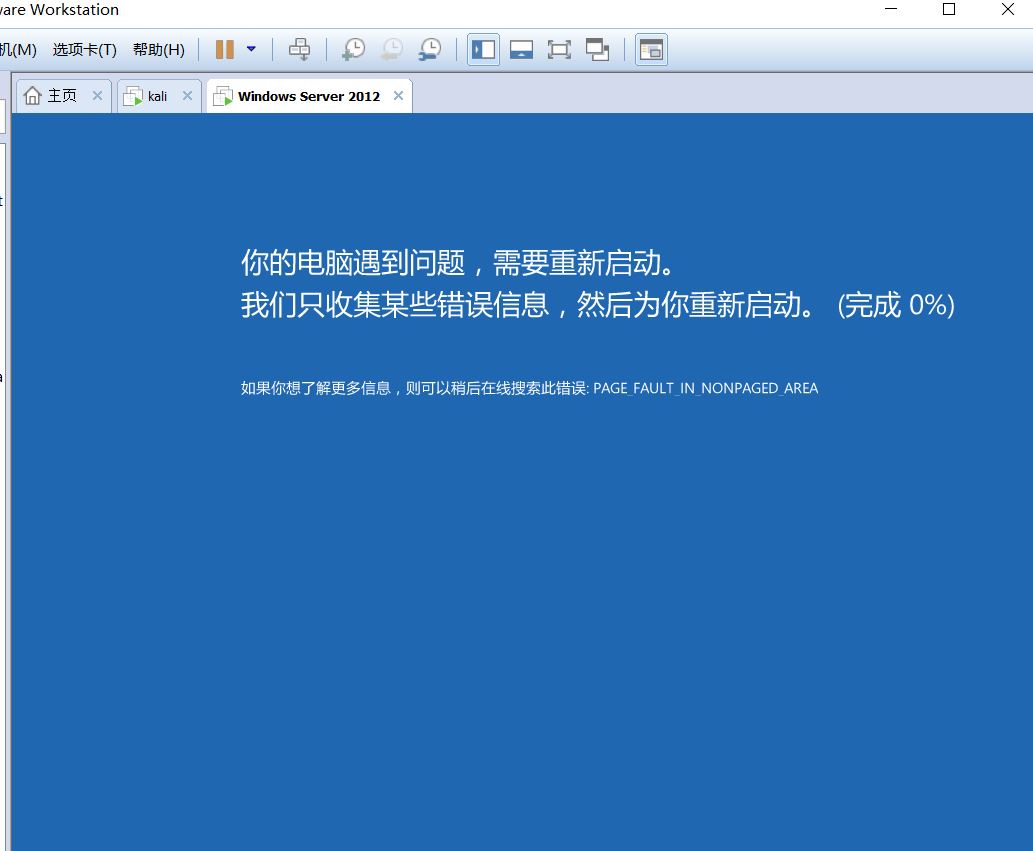The height and width of the screenshot is (851, 1033).
Task: Close the Windows Server 2012 tab
Action: 399,96
